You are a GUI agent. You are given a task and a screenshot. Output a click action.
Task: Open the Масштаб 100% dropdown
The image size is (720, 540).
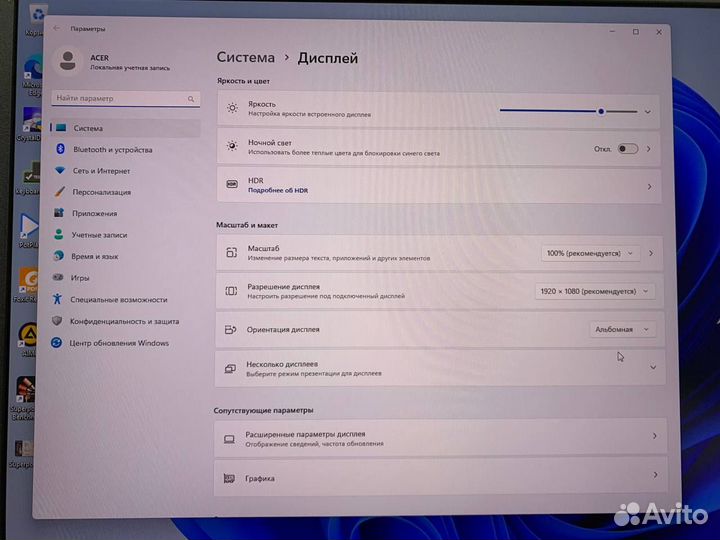(x=589, y=254)
